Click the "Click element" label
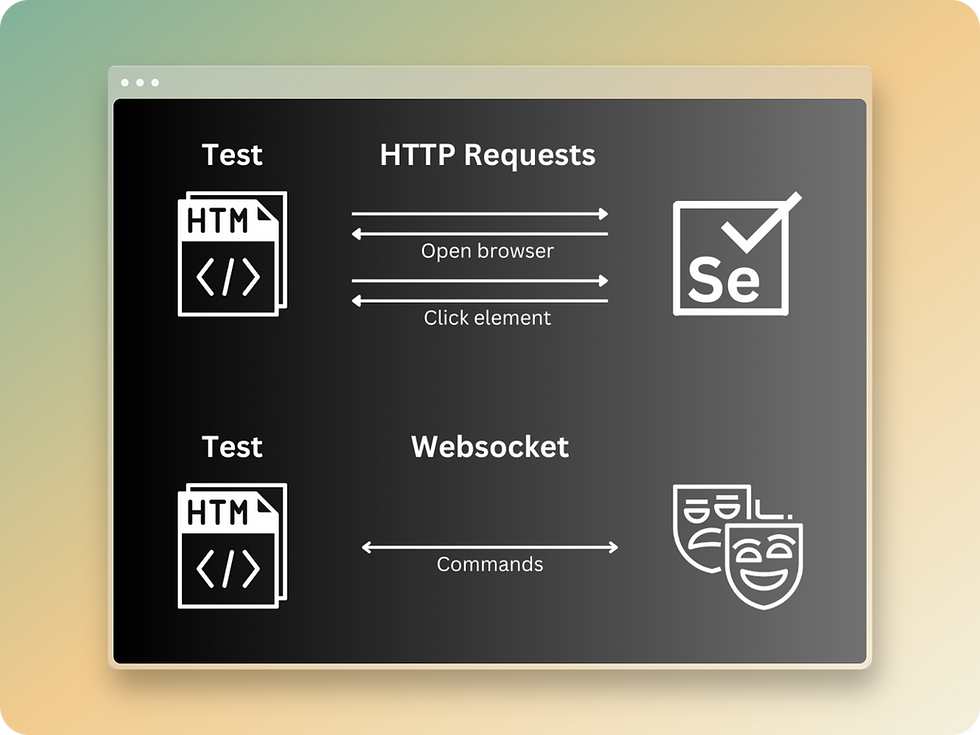The width and height of the screenshot is (980, 735). pyautogui.click(x=488, y=318)
